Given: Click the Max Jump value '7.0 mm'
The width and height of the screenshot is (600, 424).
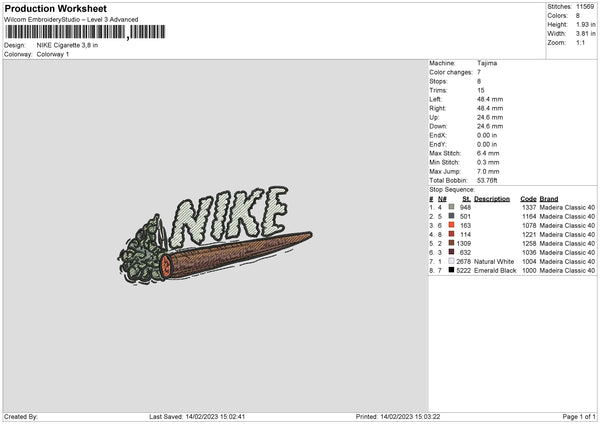Looking at the screenshot, I should pyautogui.click(x=488, y=171).
